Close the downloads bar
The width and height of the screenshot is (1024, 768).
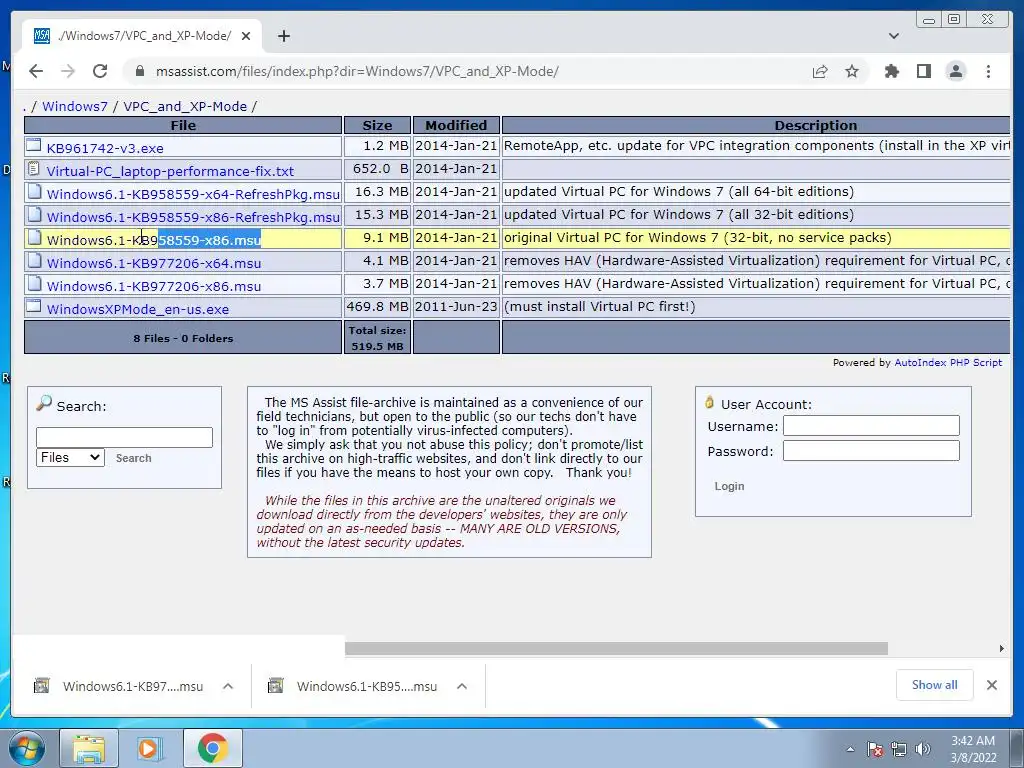[x=991, y=685]
